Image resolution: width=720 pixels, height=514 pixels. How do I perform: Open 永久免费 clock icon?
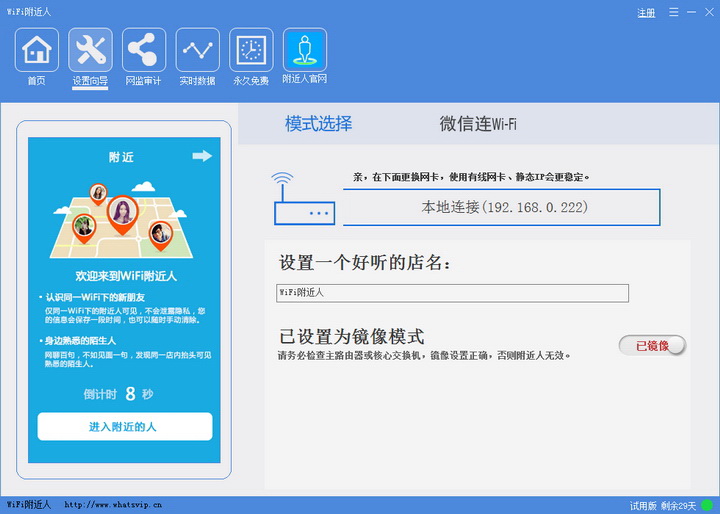251,50
